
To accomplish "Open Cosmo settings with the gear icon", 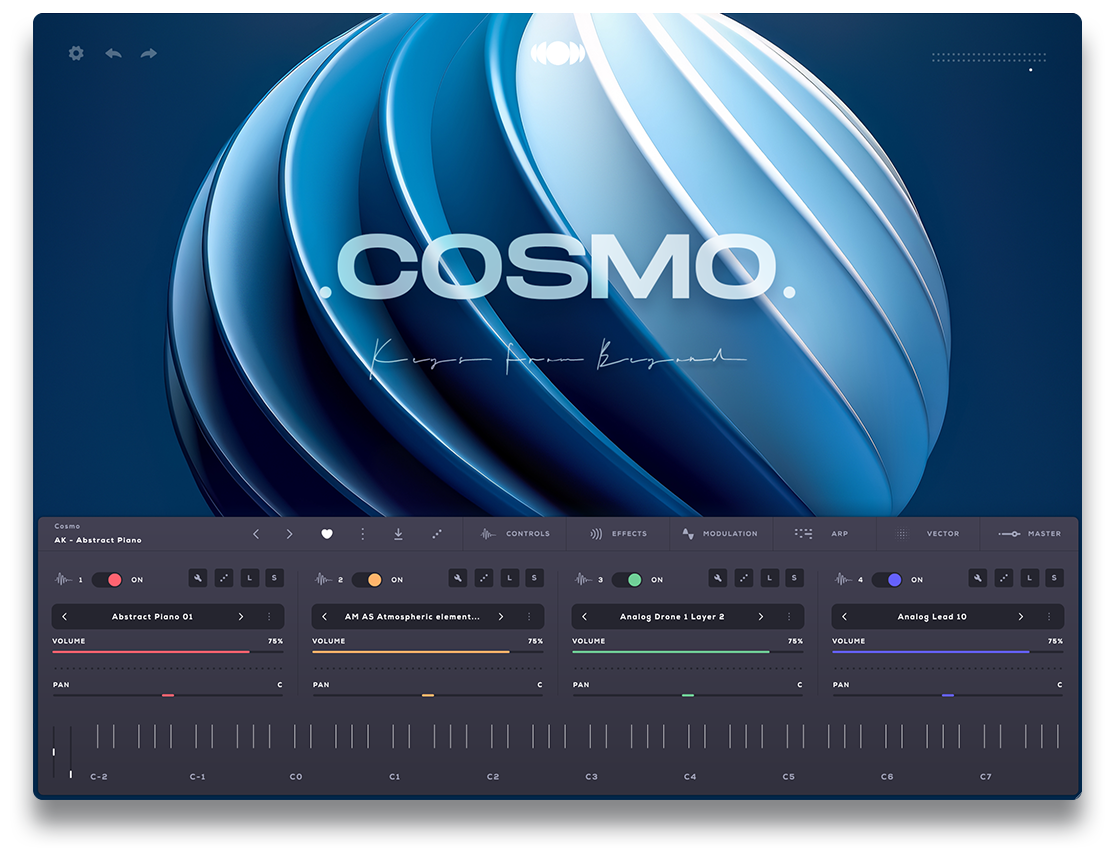I will coord(75,54).
